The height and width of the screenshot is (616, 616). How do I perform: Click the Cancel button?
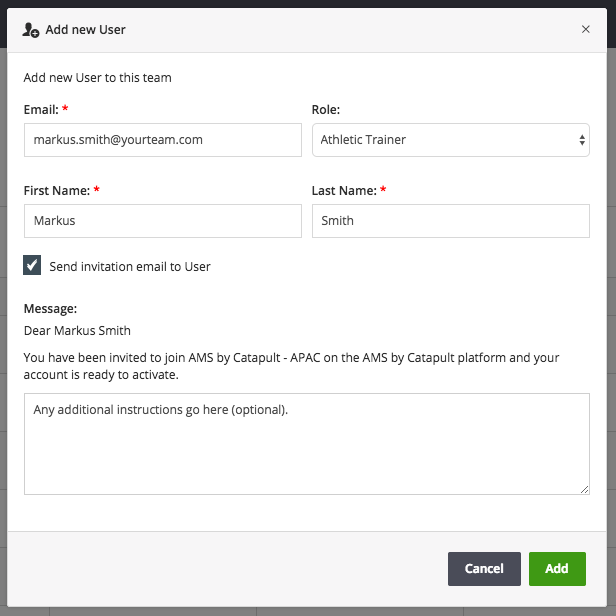coord(484,568)
